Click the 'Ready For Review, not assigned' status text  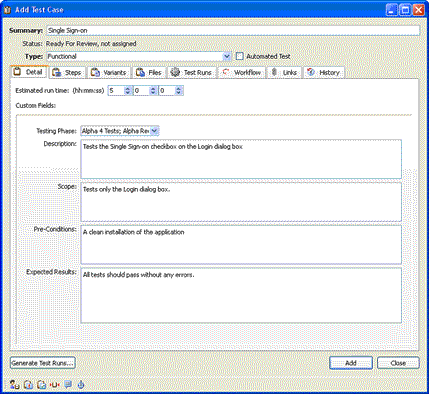pos(91,44)
